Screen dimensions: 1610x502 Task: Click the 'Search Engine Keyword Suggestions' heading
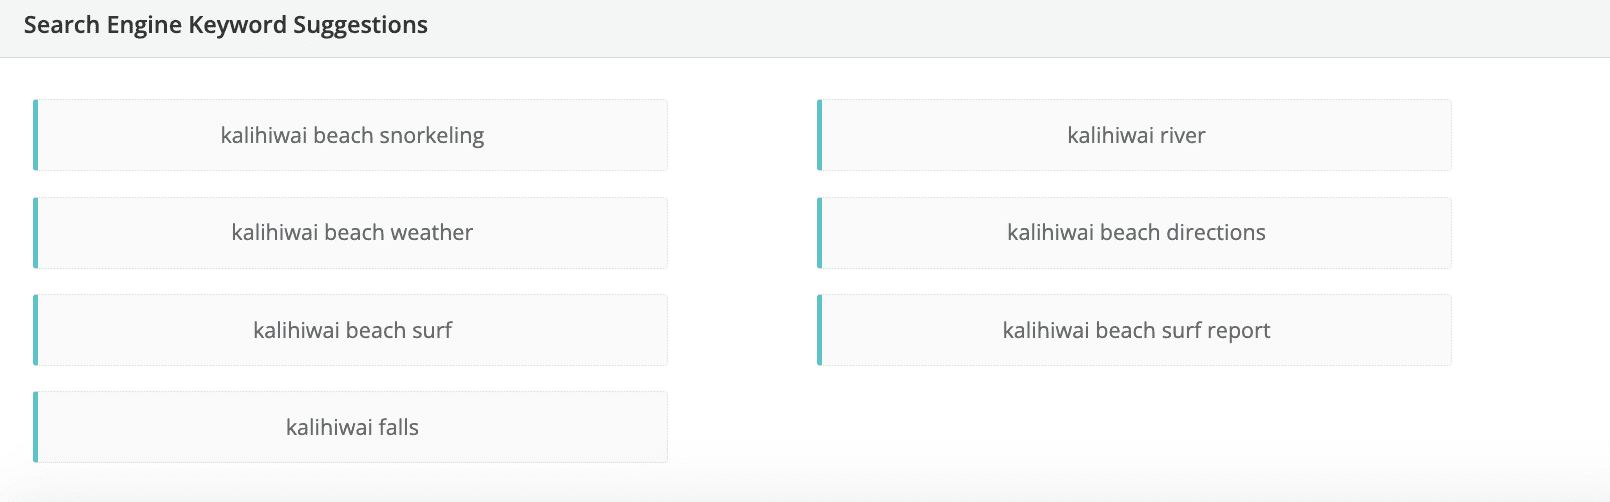coord(226,25)
